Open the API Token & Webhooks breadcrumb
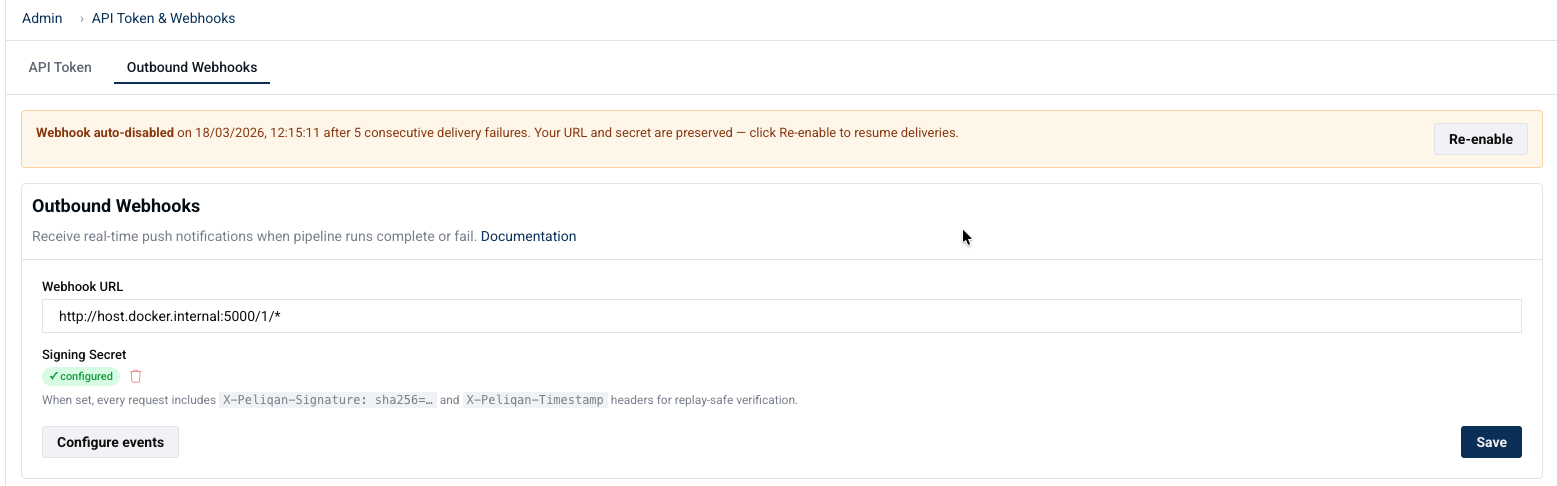 [x=163, y=18]
